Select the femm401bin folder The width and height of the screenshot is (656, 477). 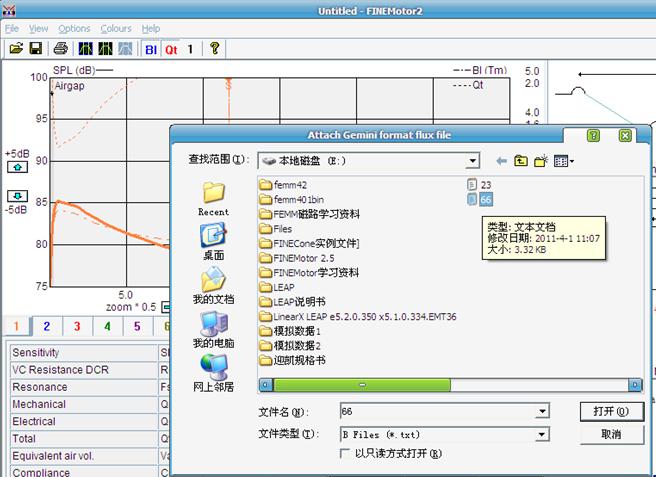292,200
